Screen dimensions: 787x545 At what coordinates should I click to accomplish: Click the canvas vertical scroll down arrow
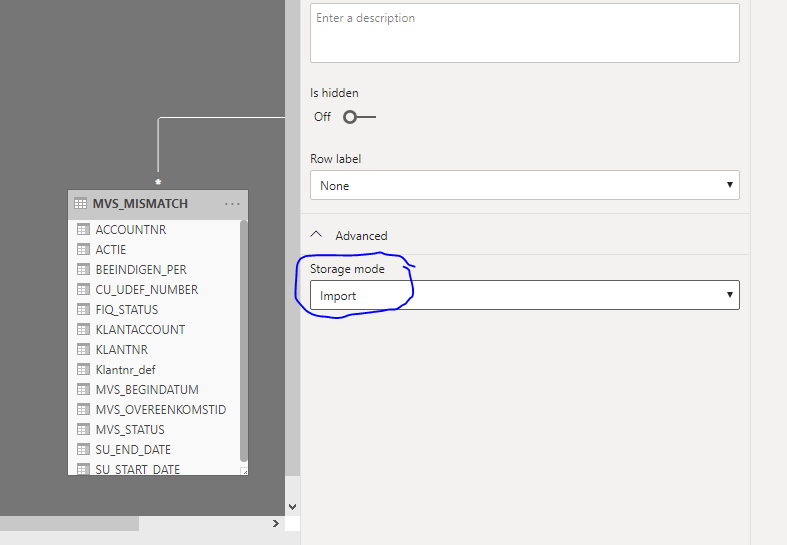pos(293,507)
